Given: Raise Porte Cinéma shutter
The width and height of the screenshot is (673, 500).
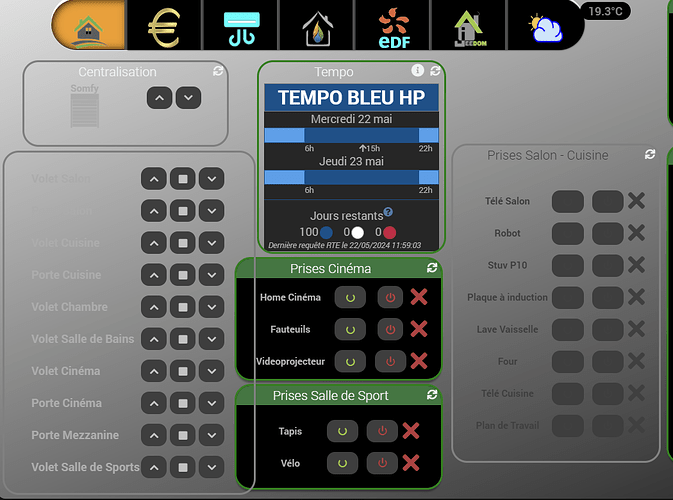Looking at the screenshot, I should point(154,403).
